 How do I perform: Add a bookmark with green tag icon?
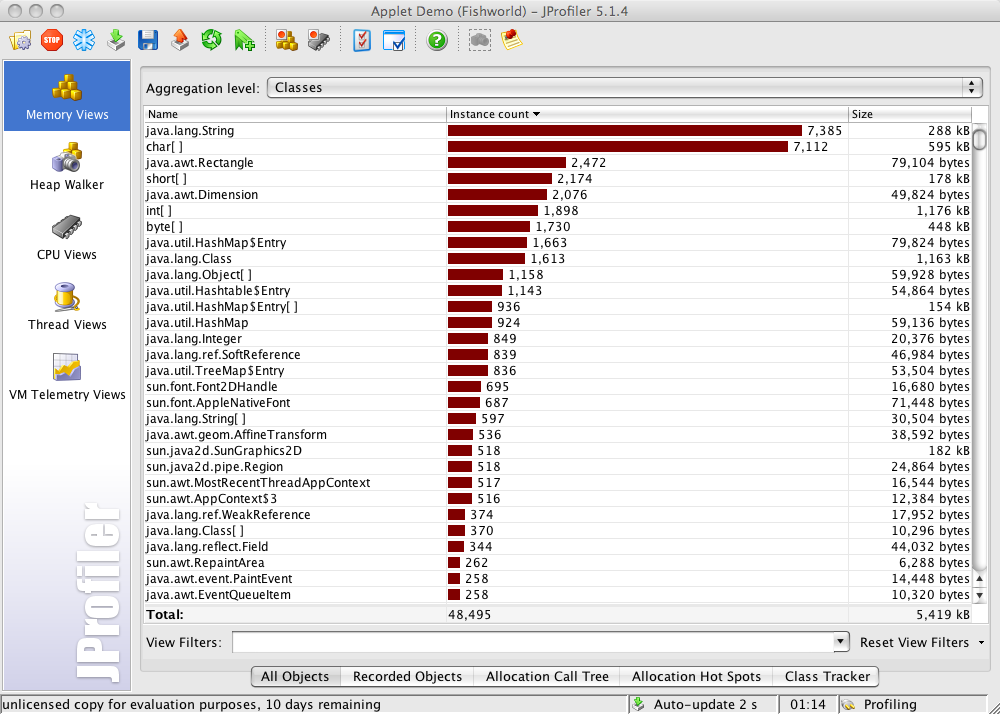click(x=244, y=41)
